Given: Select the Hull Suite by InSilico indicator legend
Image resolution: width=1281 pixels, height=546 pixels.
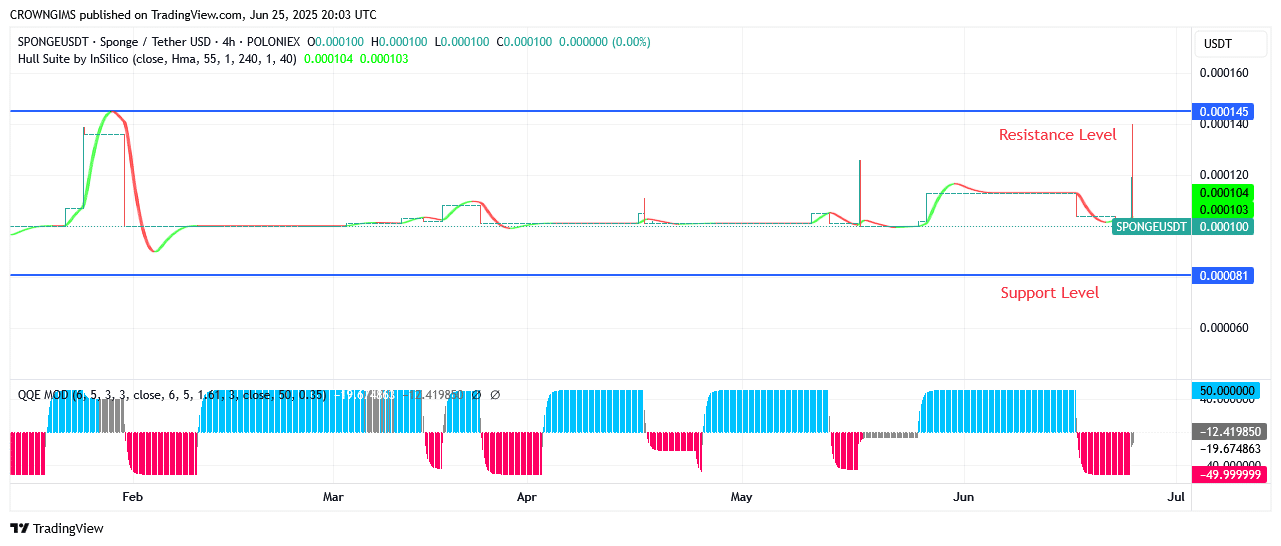Looking at the screenshot, I should (157, 59).
